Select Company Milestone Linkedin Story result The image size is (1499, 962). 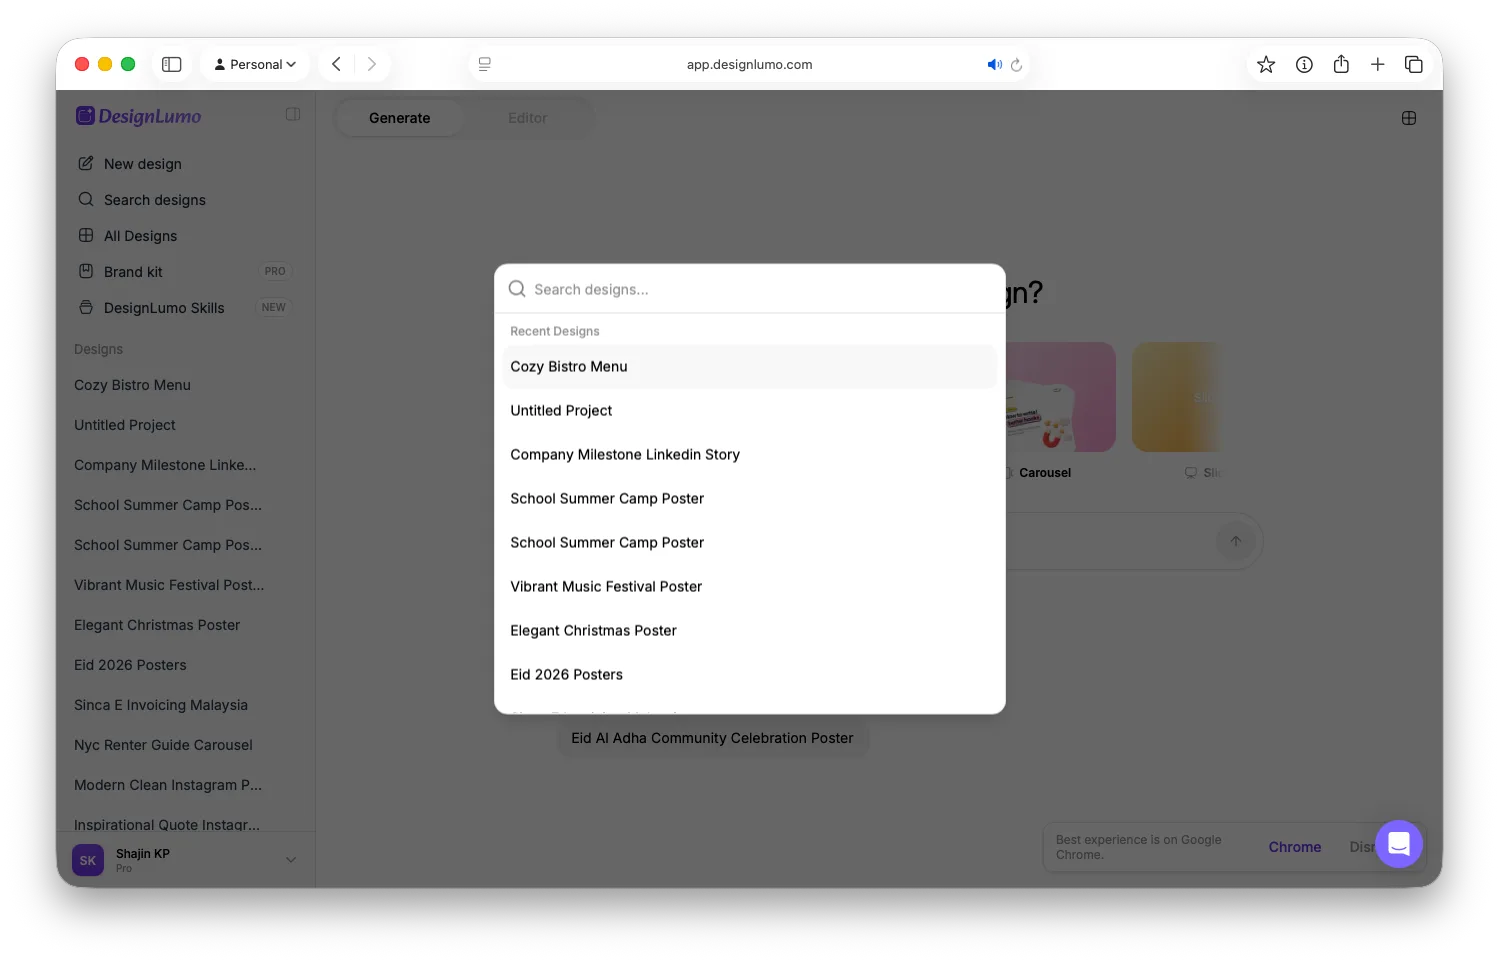[x=749, y=455]
